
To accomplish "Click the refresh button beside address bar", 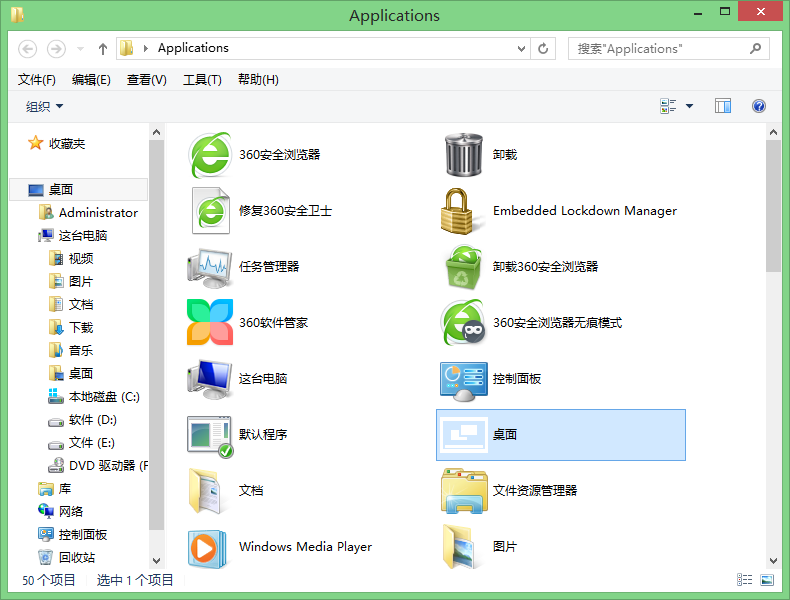I will tap(544, 48).
